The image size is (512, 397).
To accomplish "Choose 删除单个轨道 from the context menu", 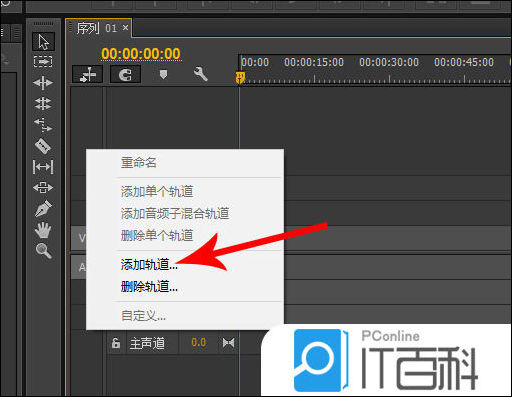I will click(157, 235).
